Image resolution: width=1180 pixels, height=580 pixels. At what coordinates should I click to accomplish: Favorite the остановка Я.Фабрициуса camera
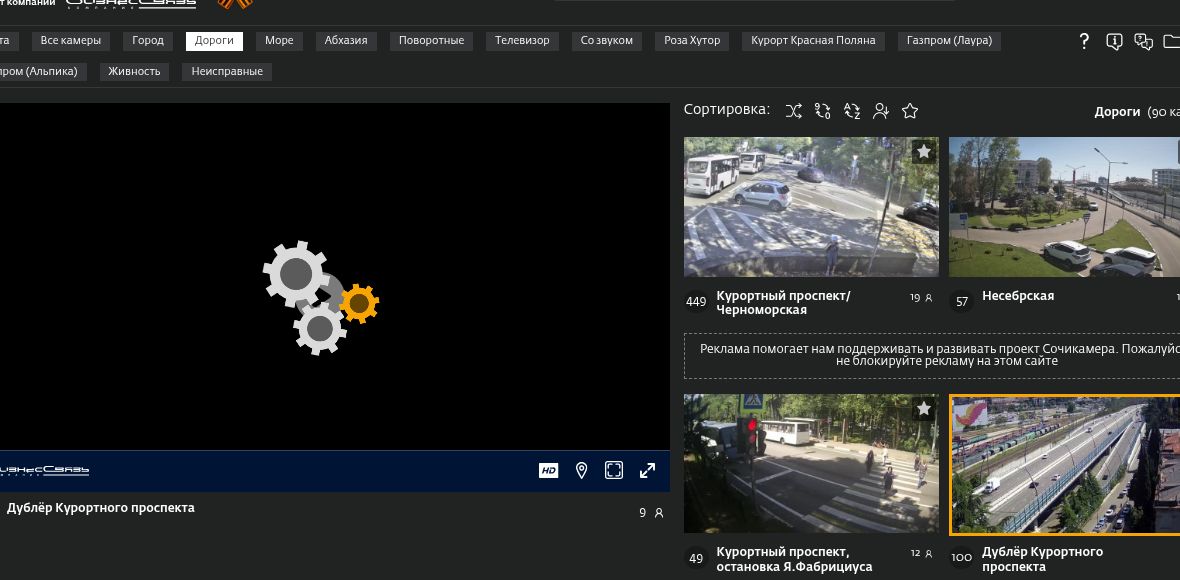[924, 409]
